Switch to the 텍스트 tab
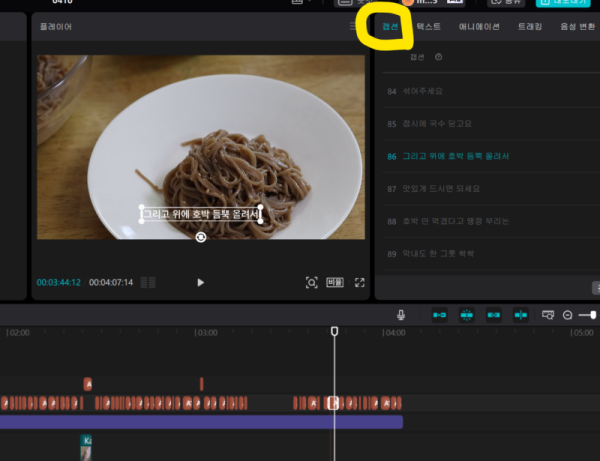 [429, 26]
